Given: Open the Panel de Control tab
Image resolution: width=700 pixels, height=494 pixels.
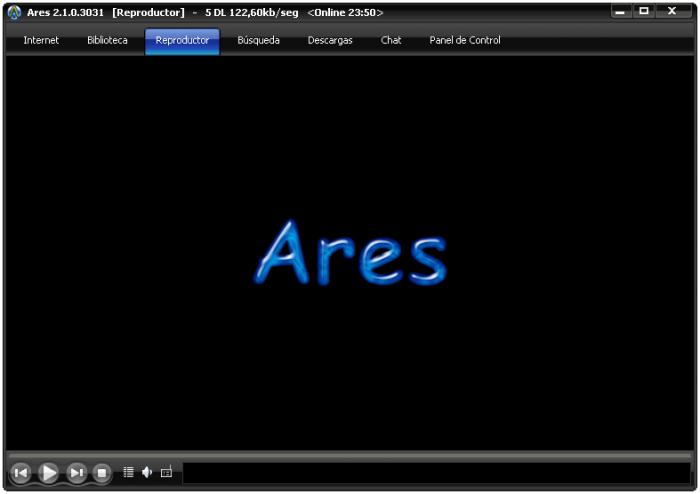Looking at the screenshot, I should pyautogui.click(x=465, y=41).
